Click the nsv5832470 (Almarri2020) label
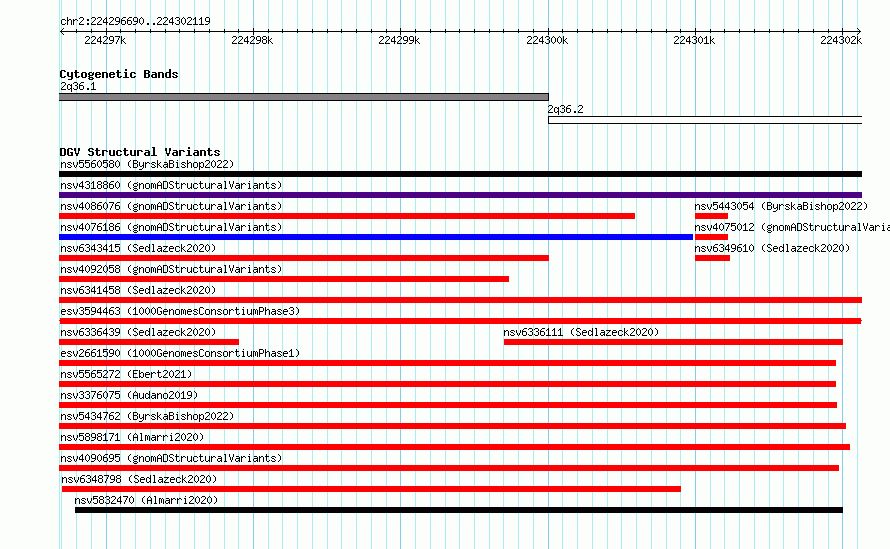 146,500
